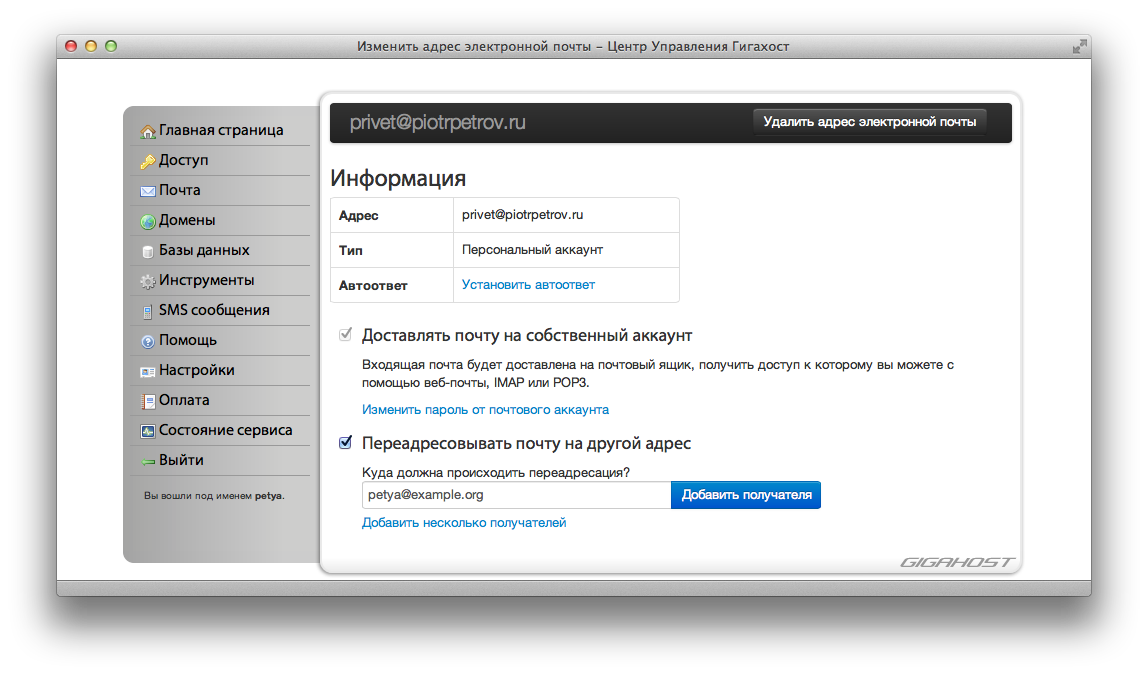The height and width of the screenshot is (675, 1148).
Task: Uncheck Переадресовывать почту на другой адрес
Action: pos(345,442)
